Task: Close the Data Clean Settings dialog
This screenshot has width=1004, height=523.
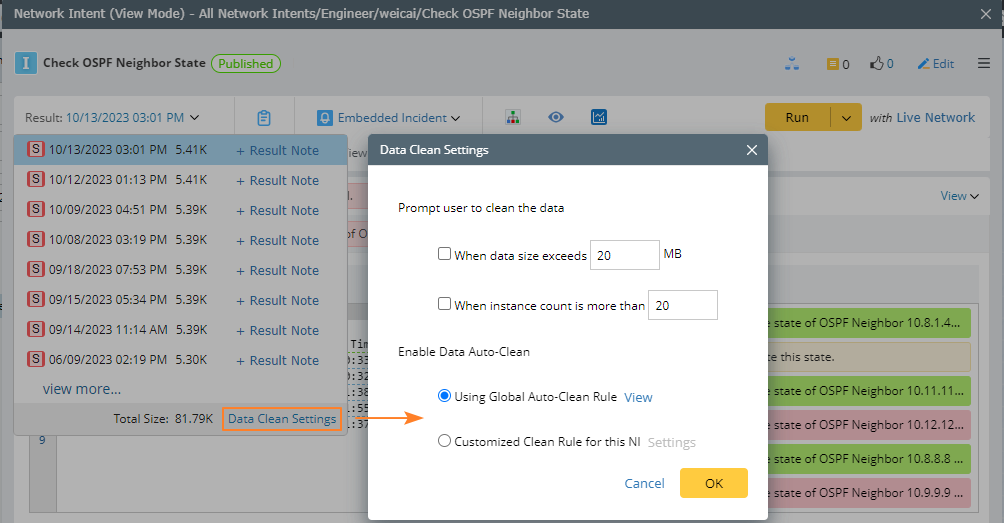Action: (752, 150)
